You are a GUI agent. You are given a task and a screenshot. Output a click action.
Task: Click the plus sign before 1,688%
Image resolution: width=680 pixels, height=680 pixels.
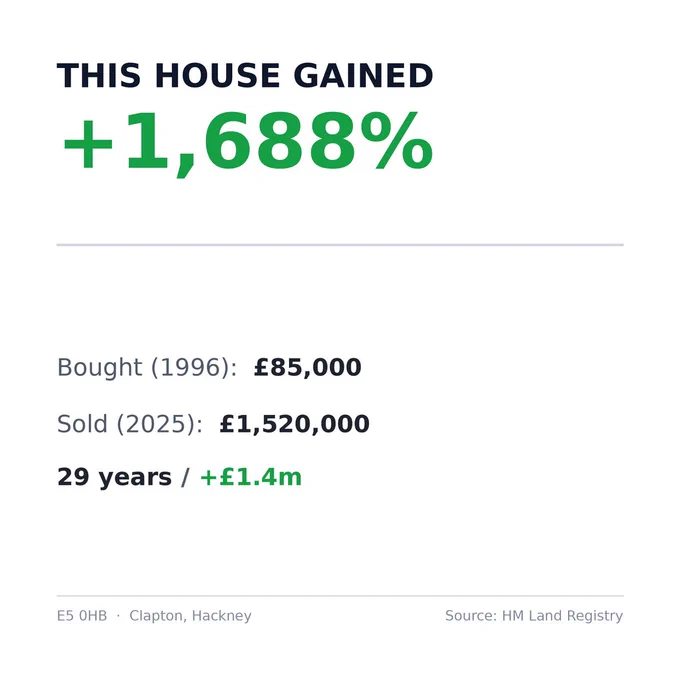coord(88,145)
